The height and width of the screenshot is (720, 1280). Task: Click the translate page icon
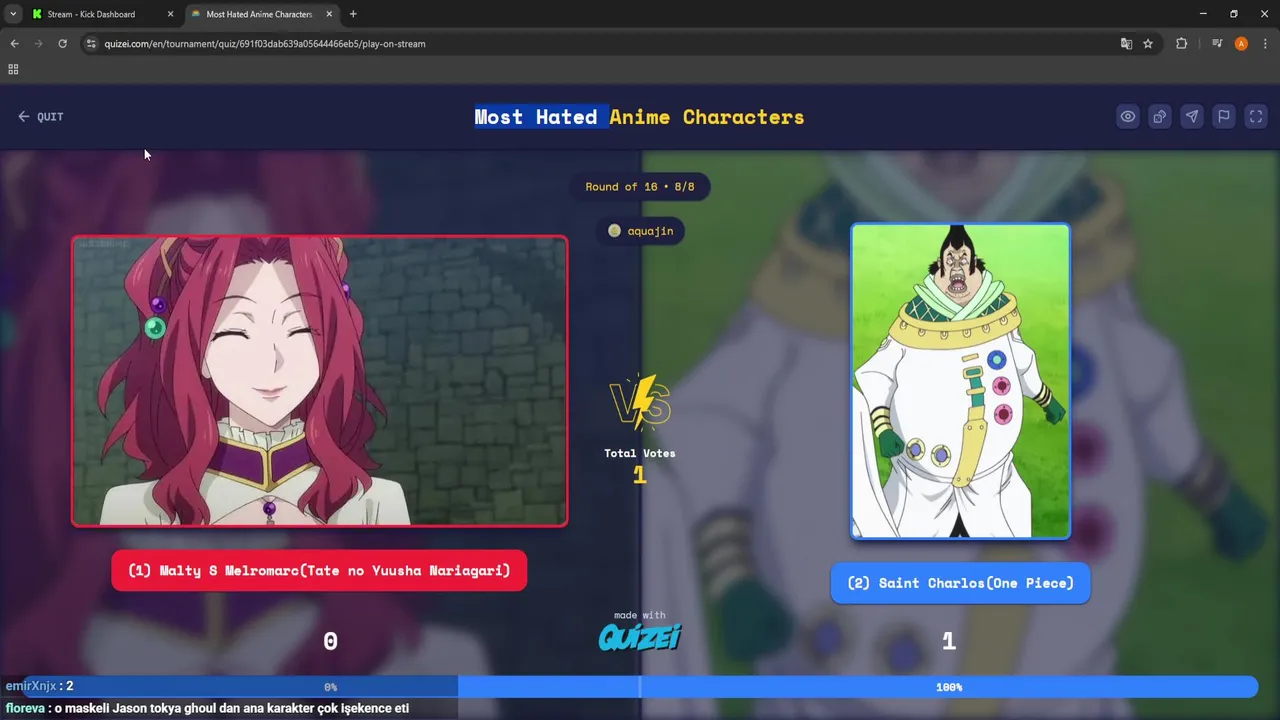pyautogui.click(x=1126, y=44)
